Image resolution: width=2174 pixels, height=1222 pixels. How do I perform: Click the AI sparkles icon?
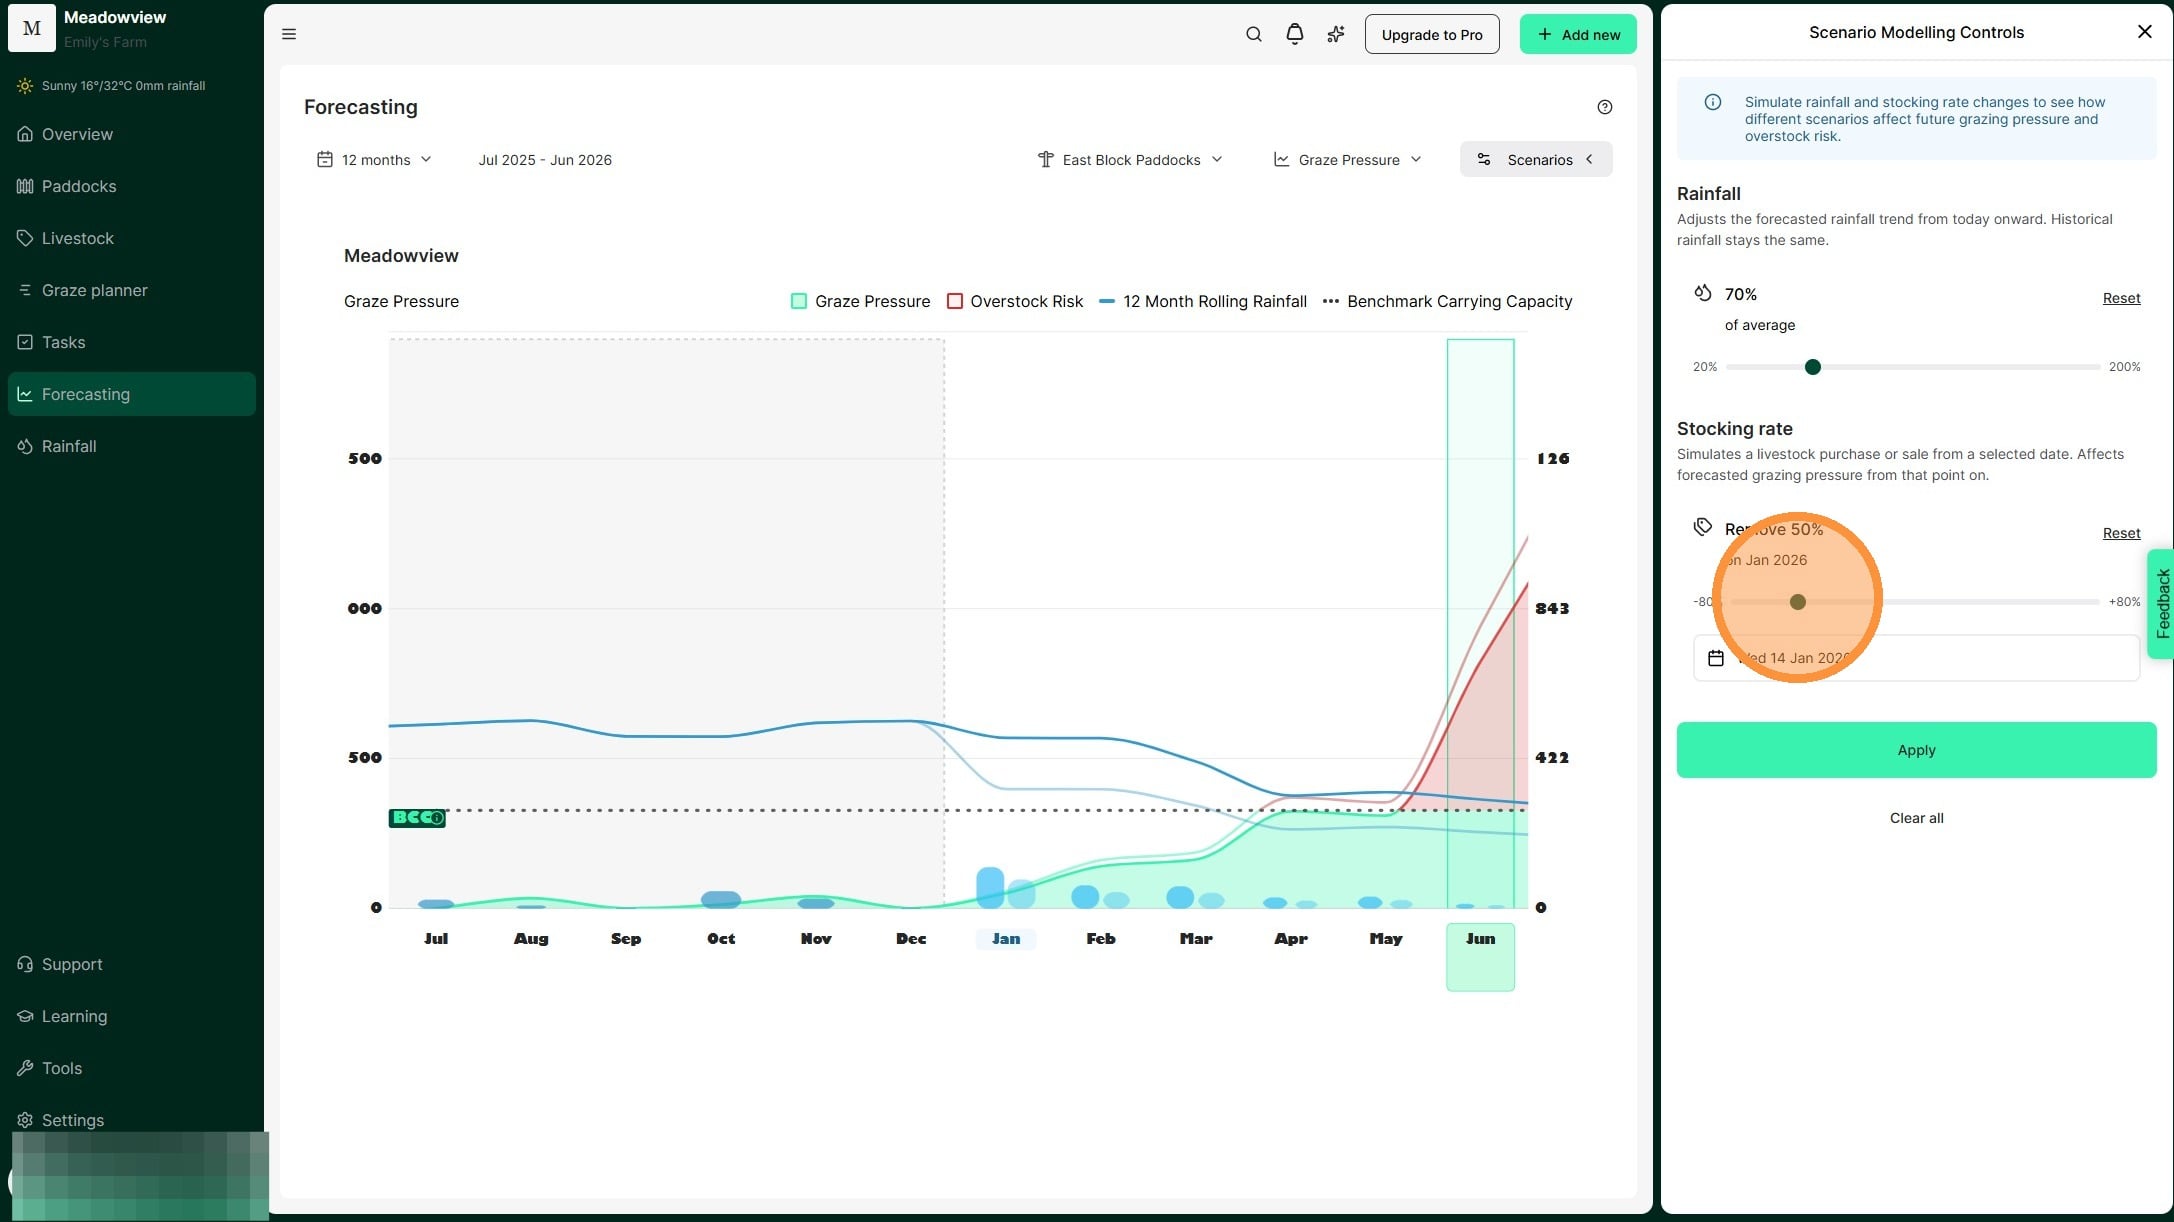pyautogui.click(x=1335, y=34)
